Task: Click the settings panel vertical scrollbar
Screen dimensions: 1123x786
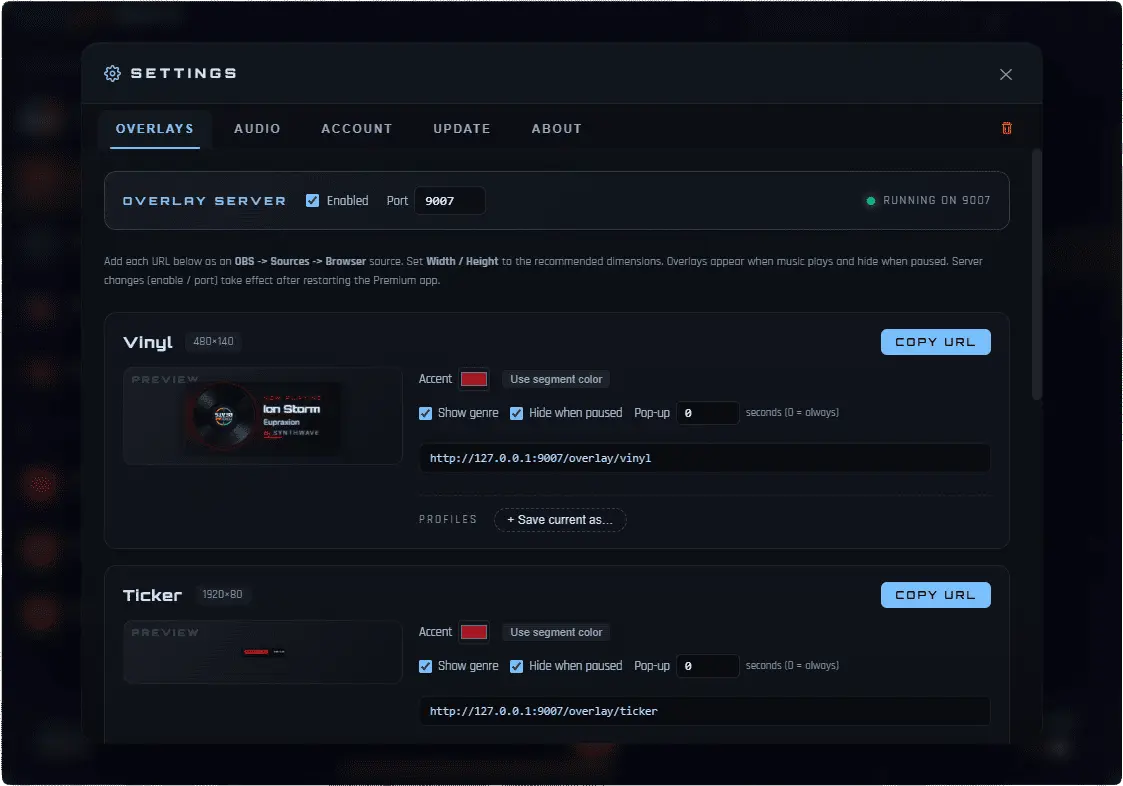Action: tap(1036, 274)
